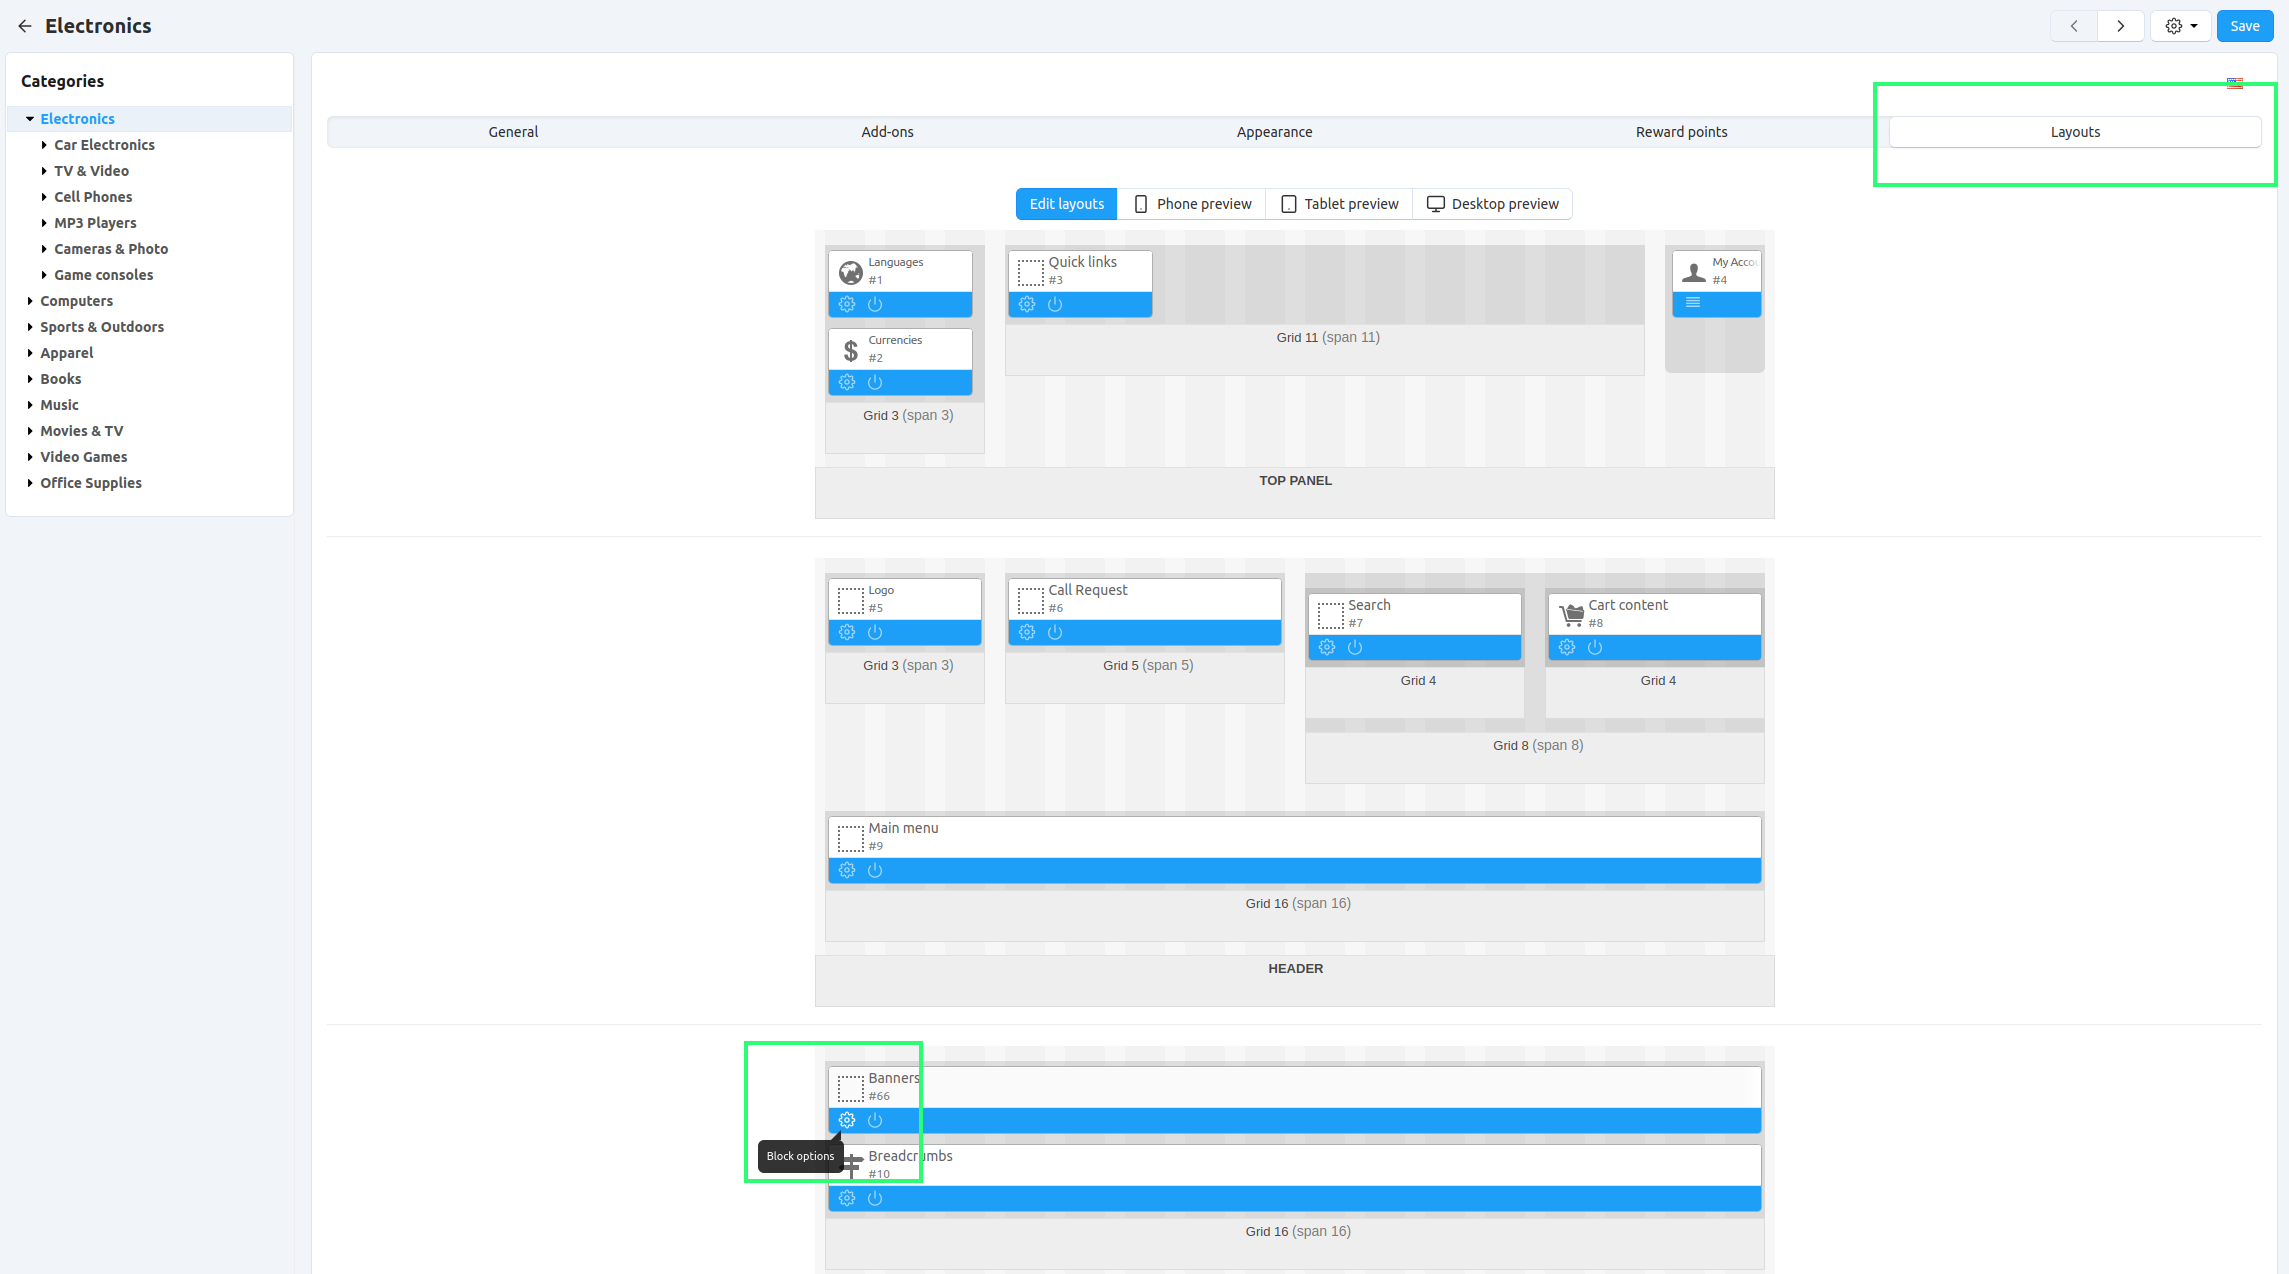
Task: Expand the Sports & Outdoors category
Action: [30, 326]
